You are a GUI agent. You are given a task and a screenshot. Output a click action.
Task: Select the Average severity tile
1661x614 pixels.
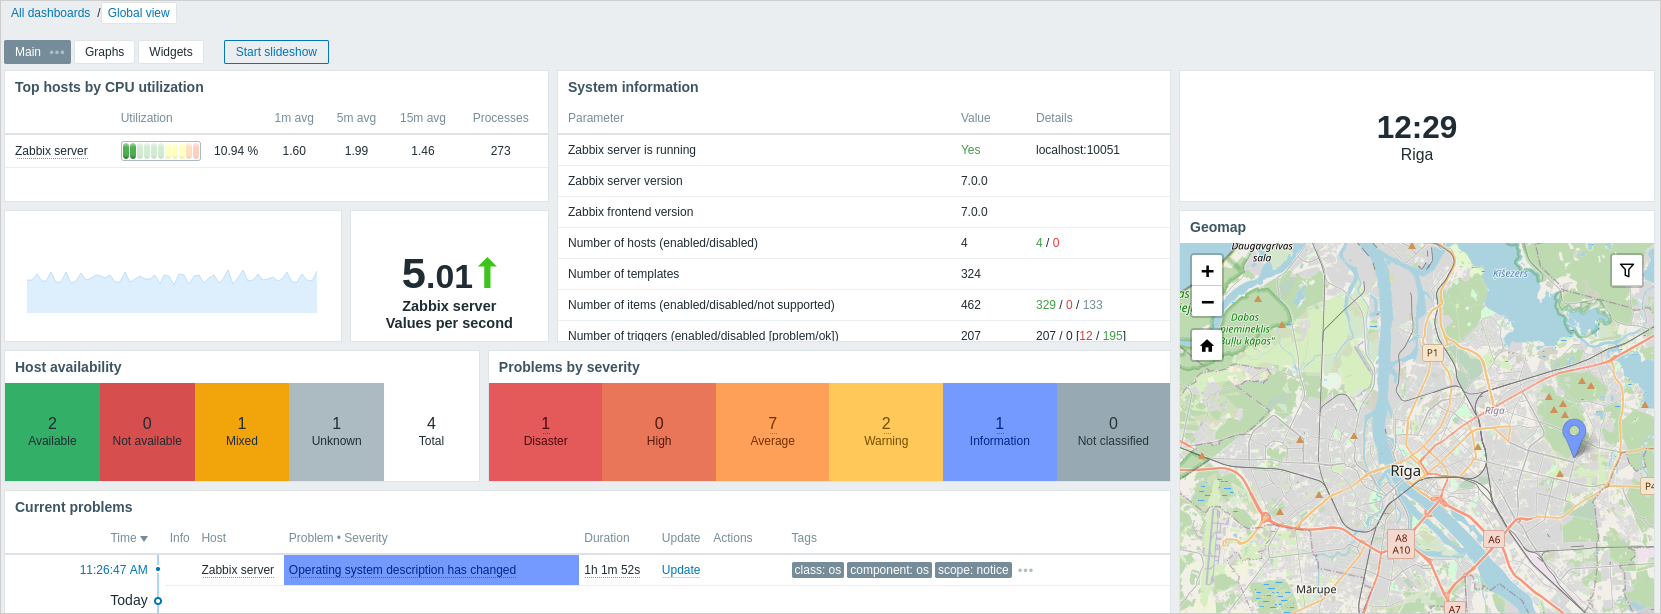[773, 432]
